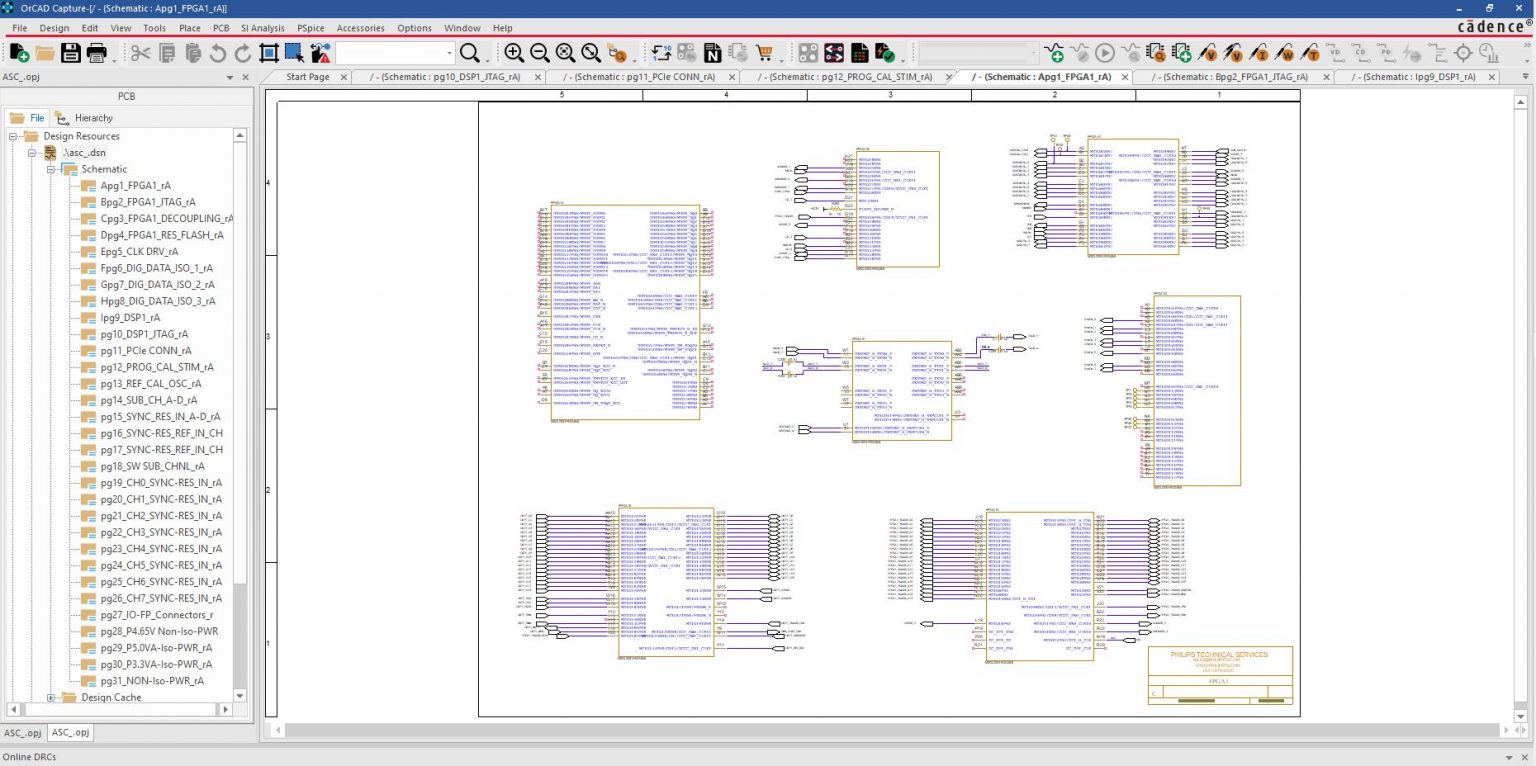The width and height of the screenshot is (1536, 766).
Task: Click the create netlist N icon
Action: tap(713, 53)
